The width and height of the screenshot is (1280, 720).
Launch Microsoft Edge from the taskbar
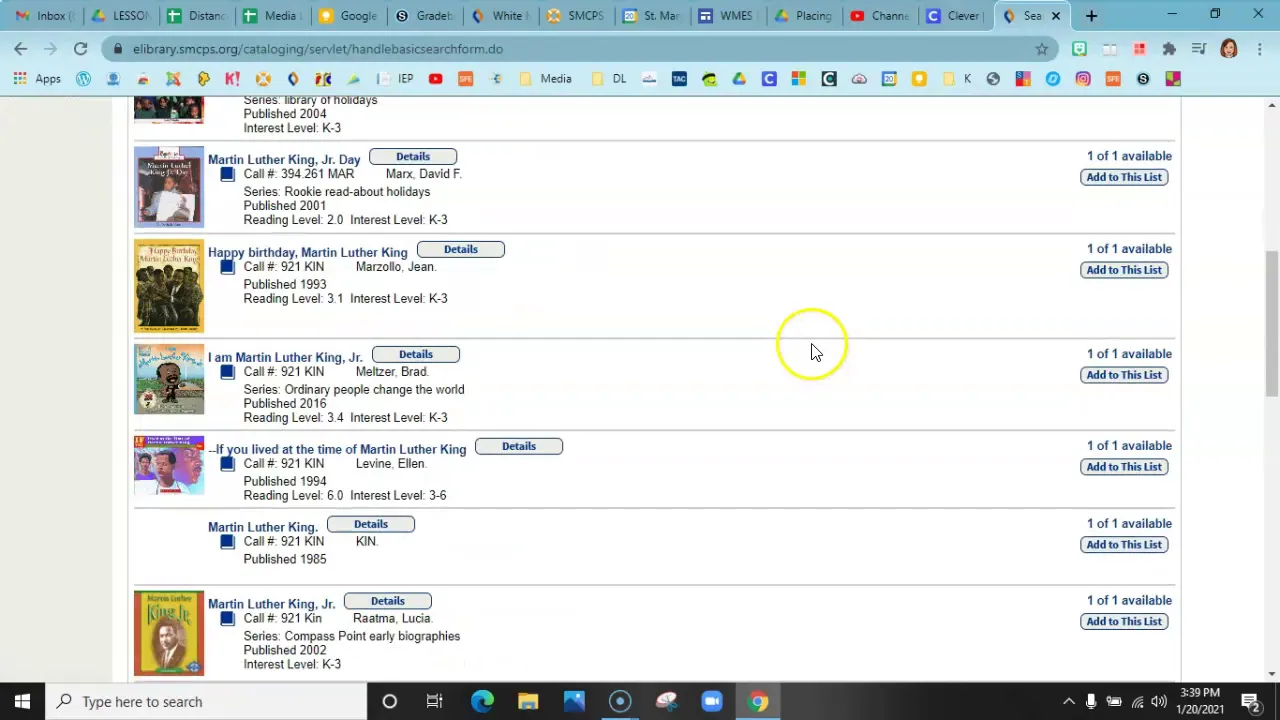(x=482, y=701)
